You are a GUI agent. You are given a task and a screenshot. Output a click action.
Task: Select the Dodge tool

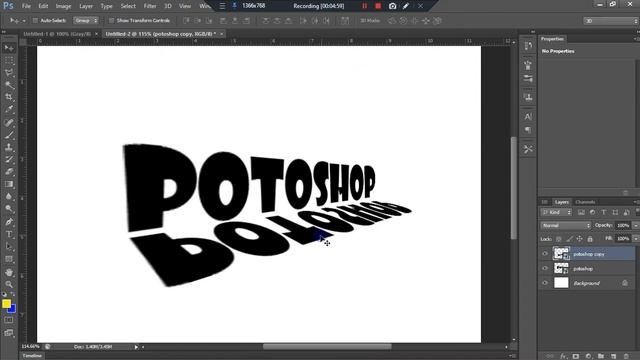click(x=9, y=209)
